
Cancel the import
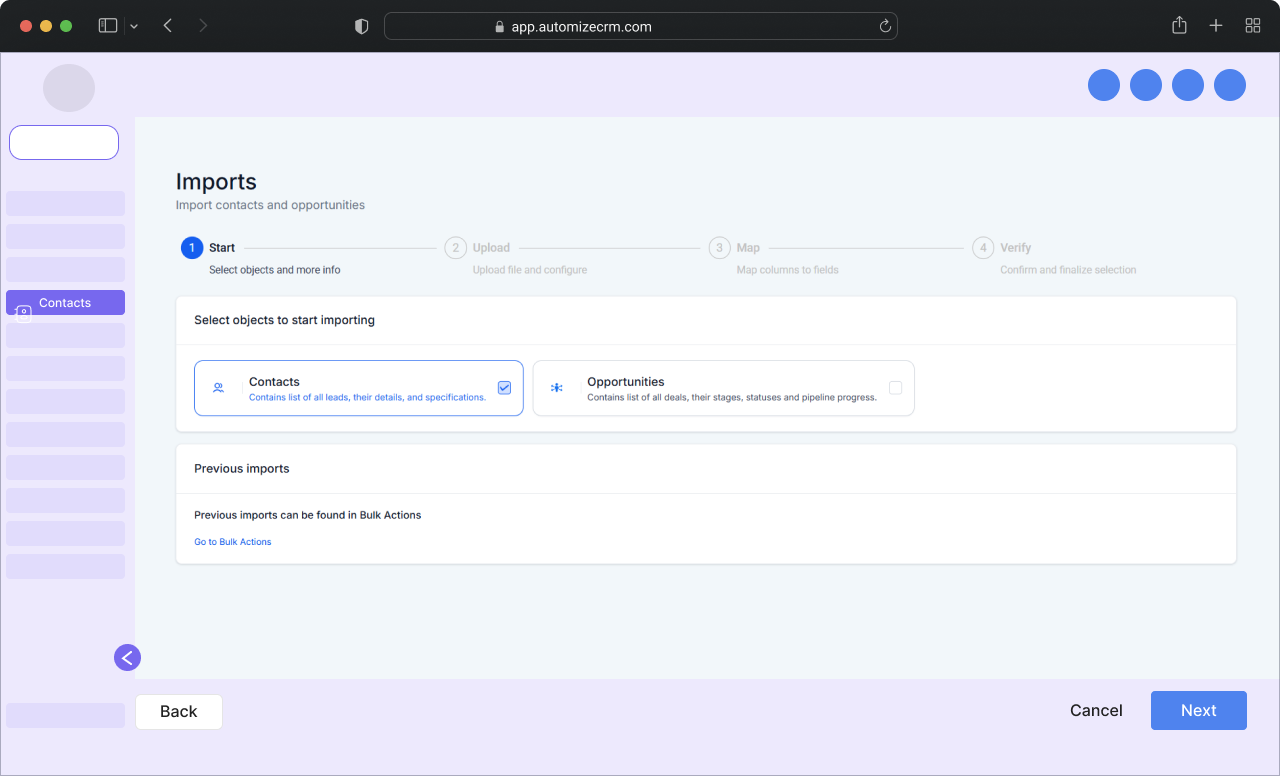1096,711
